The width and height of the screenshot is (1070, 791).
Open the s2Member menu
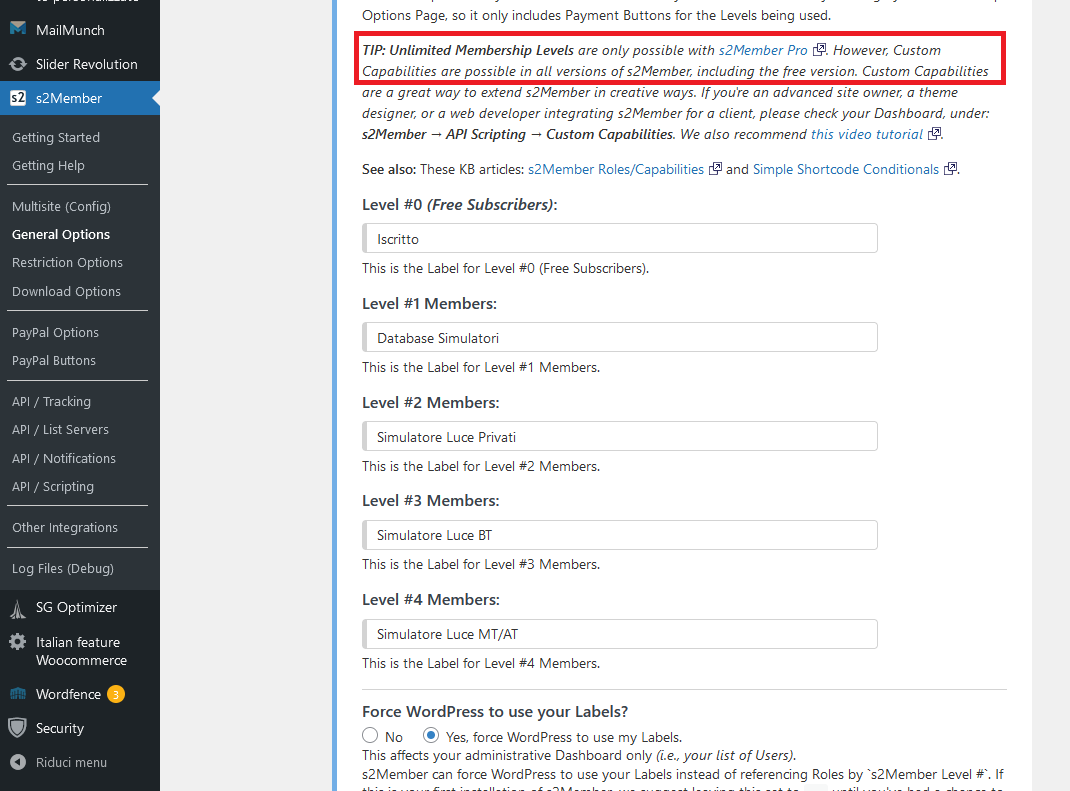coord(80,98)
